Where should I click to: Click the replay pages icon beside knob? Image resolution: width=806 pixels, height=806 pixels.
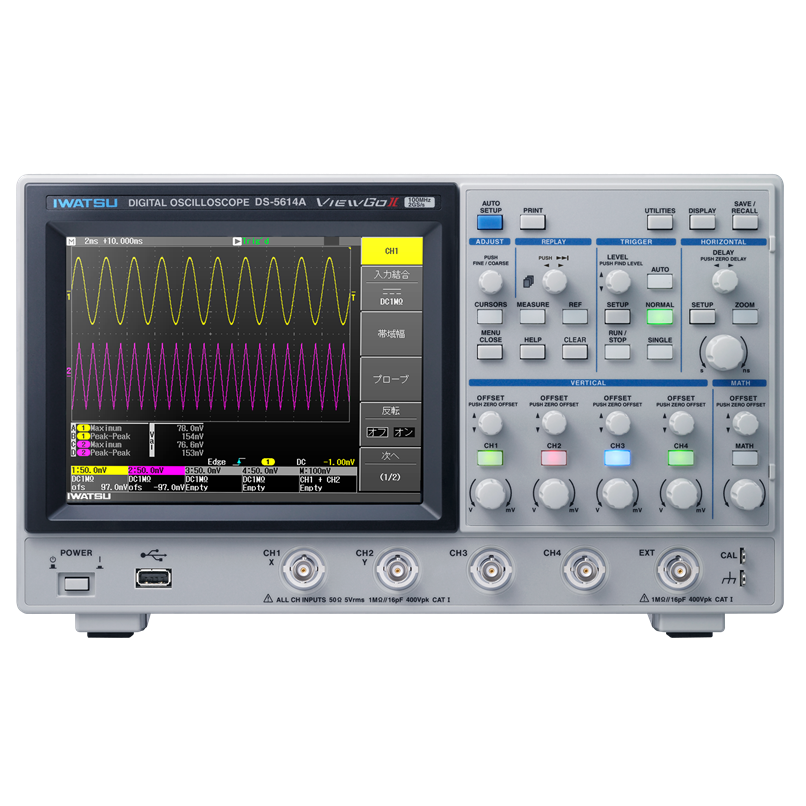coord(528,281)
